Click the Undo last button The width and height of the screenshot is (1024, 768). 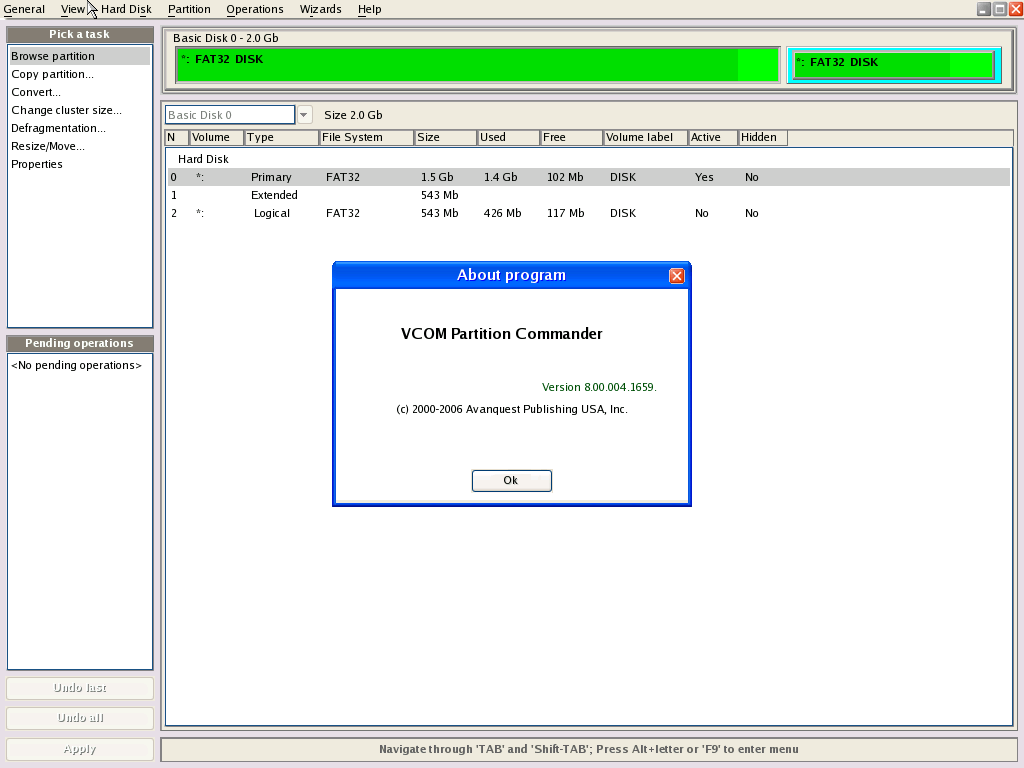point(80,688)
